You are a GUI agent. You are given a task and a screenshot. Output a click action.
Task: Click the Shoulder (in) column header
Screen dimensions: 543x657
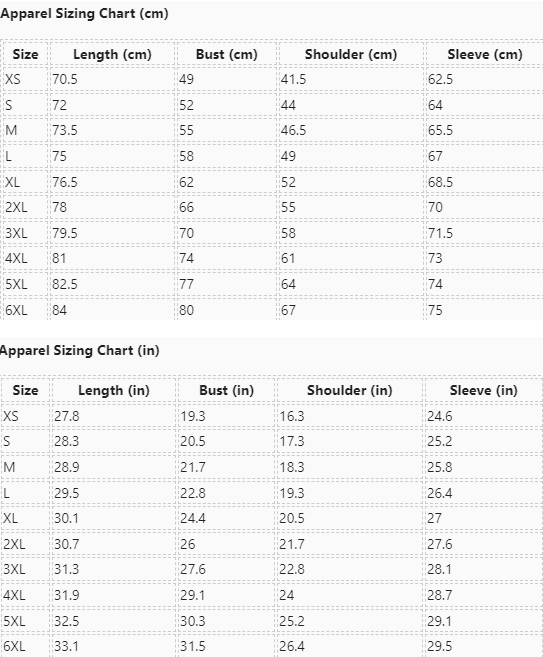(349, 391)
